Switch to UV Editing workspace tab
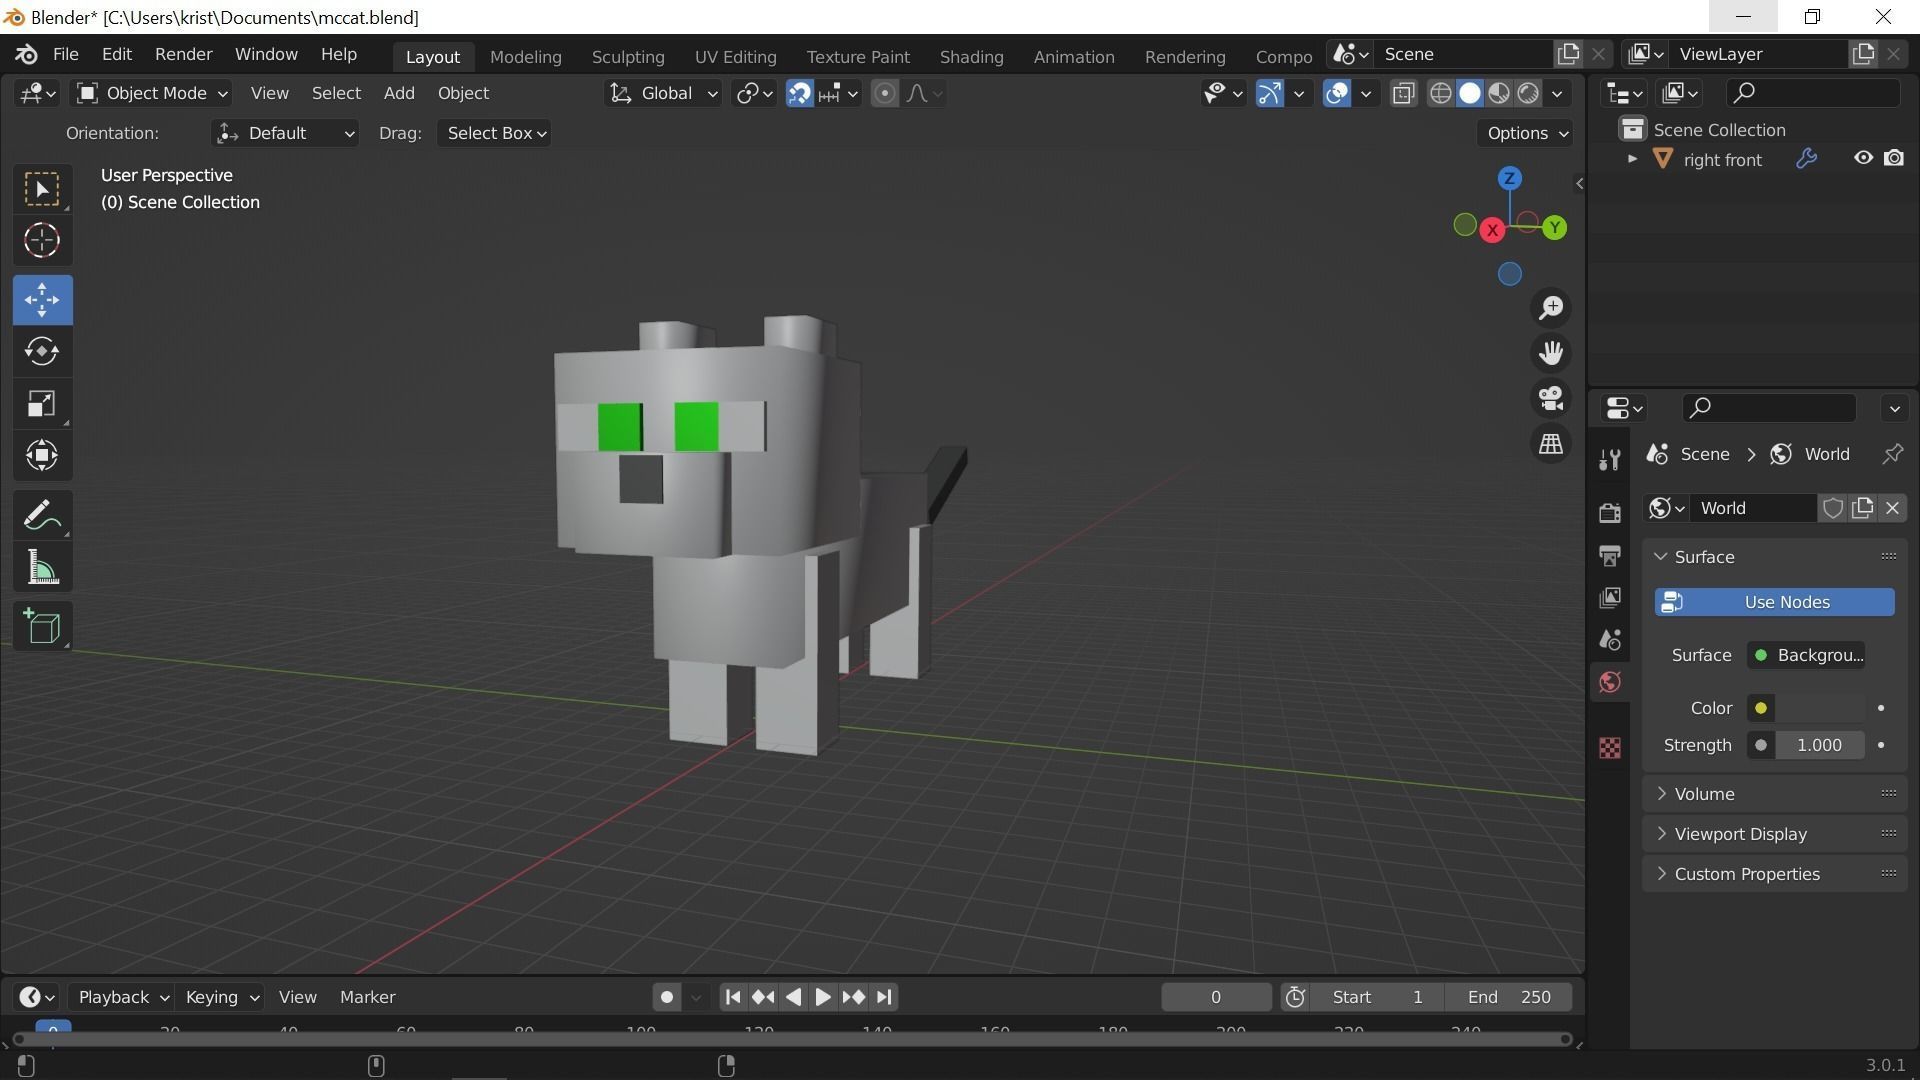The image size is (1920, 1080). pos(735,57)
